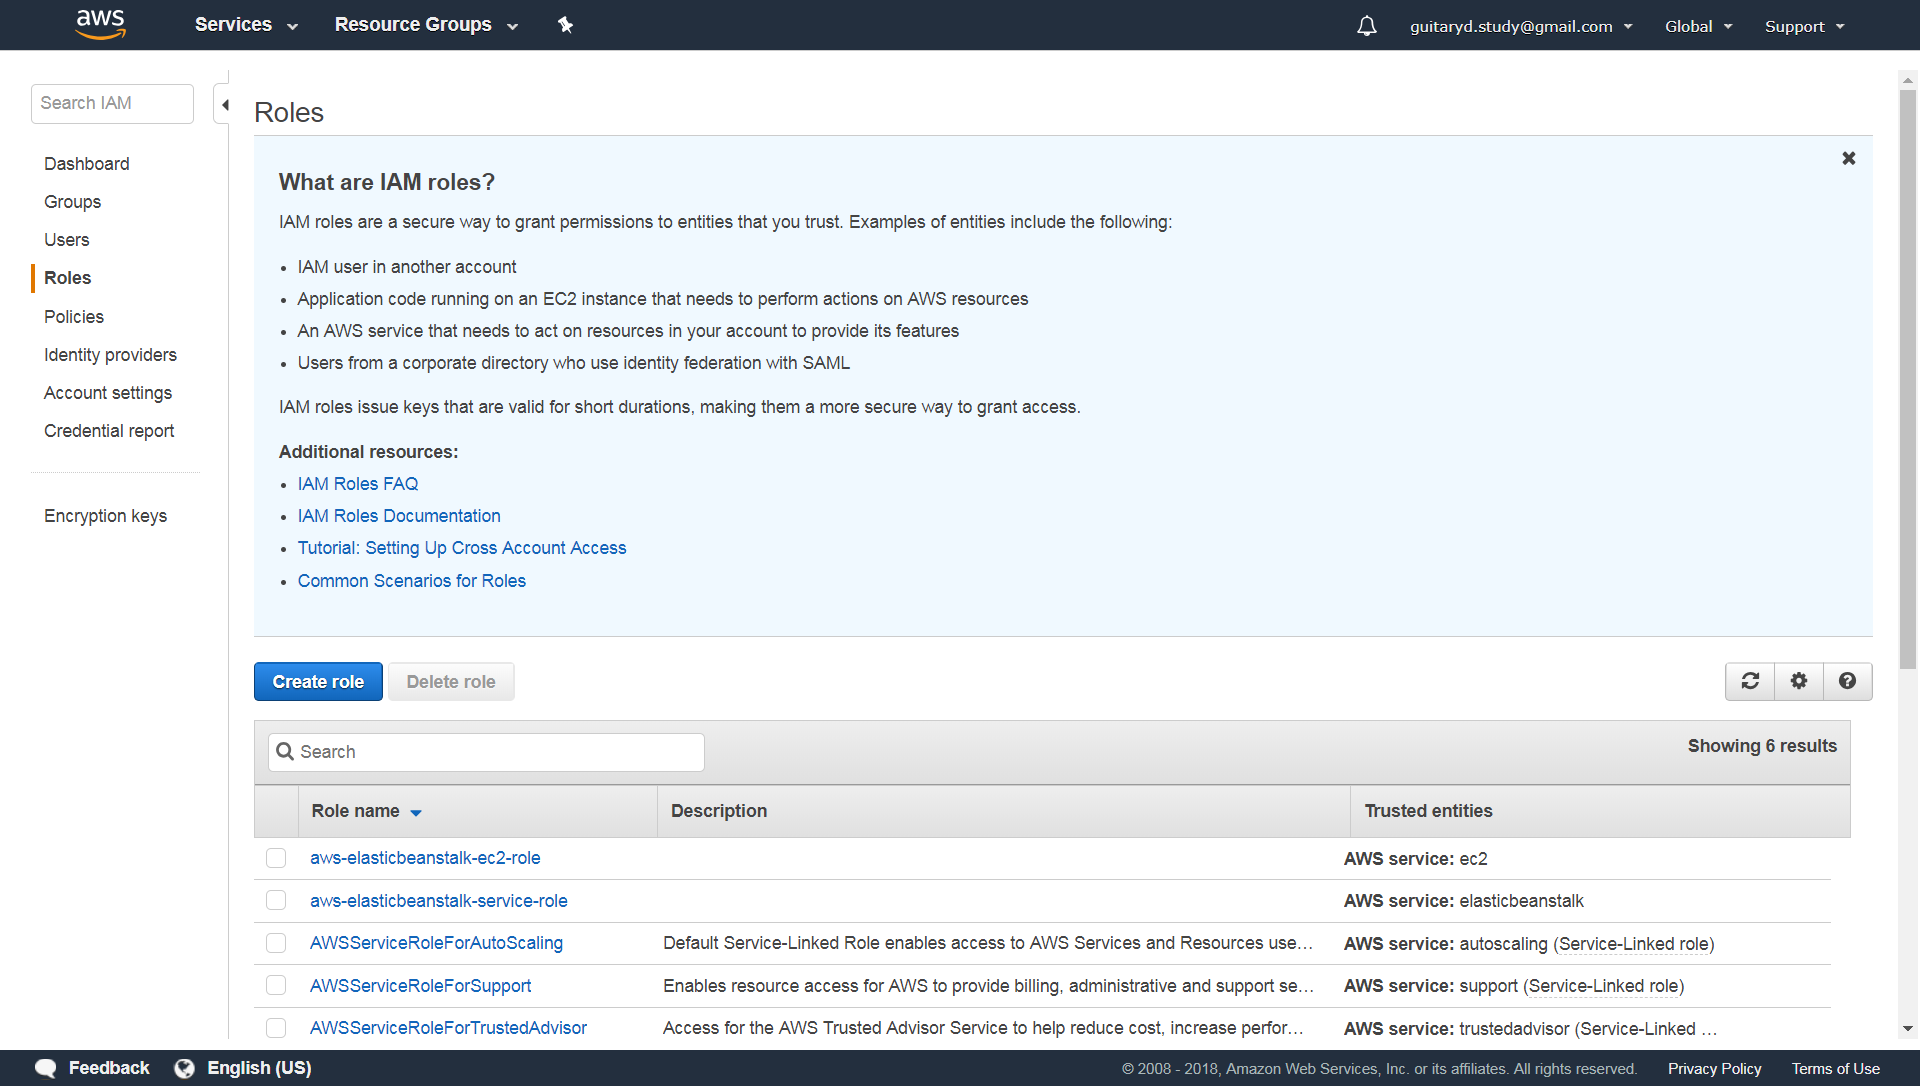1920x1086 pixels.
Task: Open Account settings in the sidebar
Action: click(108, 393)
